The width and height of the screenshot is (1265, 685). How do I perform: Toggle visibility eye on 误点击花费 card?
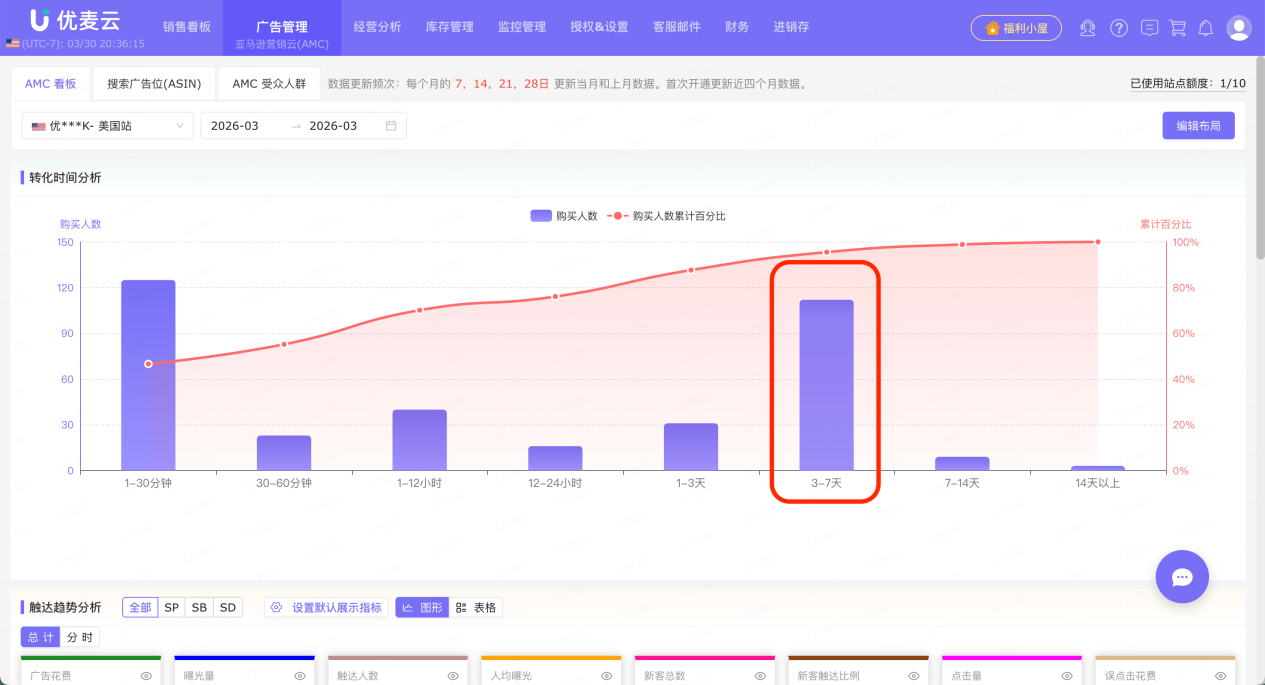(x=1221, y=676)
